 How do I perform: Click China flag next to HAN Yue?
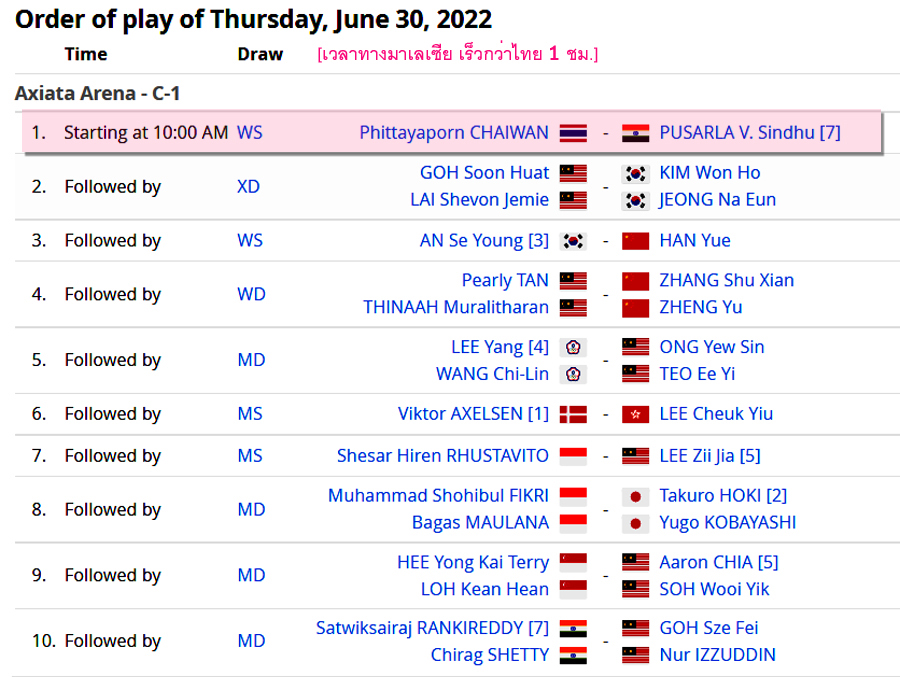(x=635, y=241)
